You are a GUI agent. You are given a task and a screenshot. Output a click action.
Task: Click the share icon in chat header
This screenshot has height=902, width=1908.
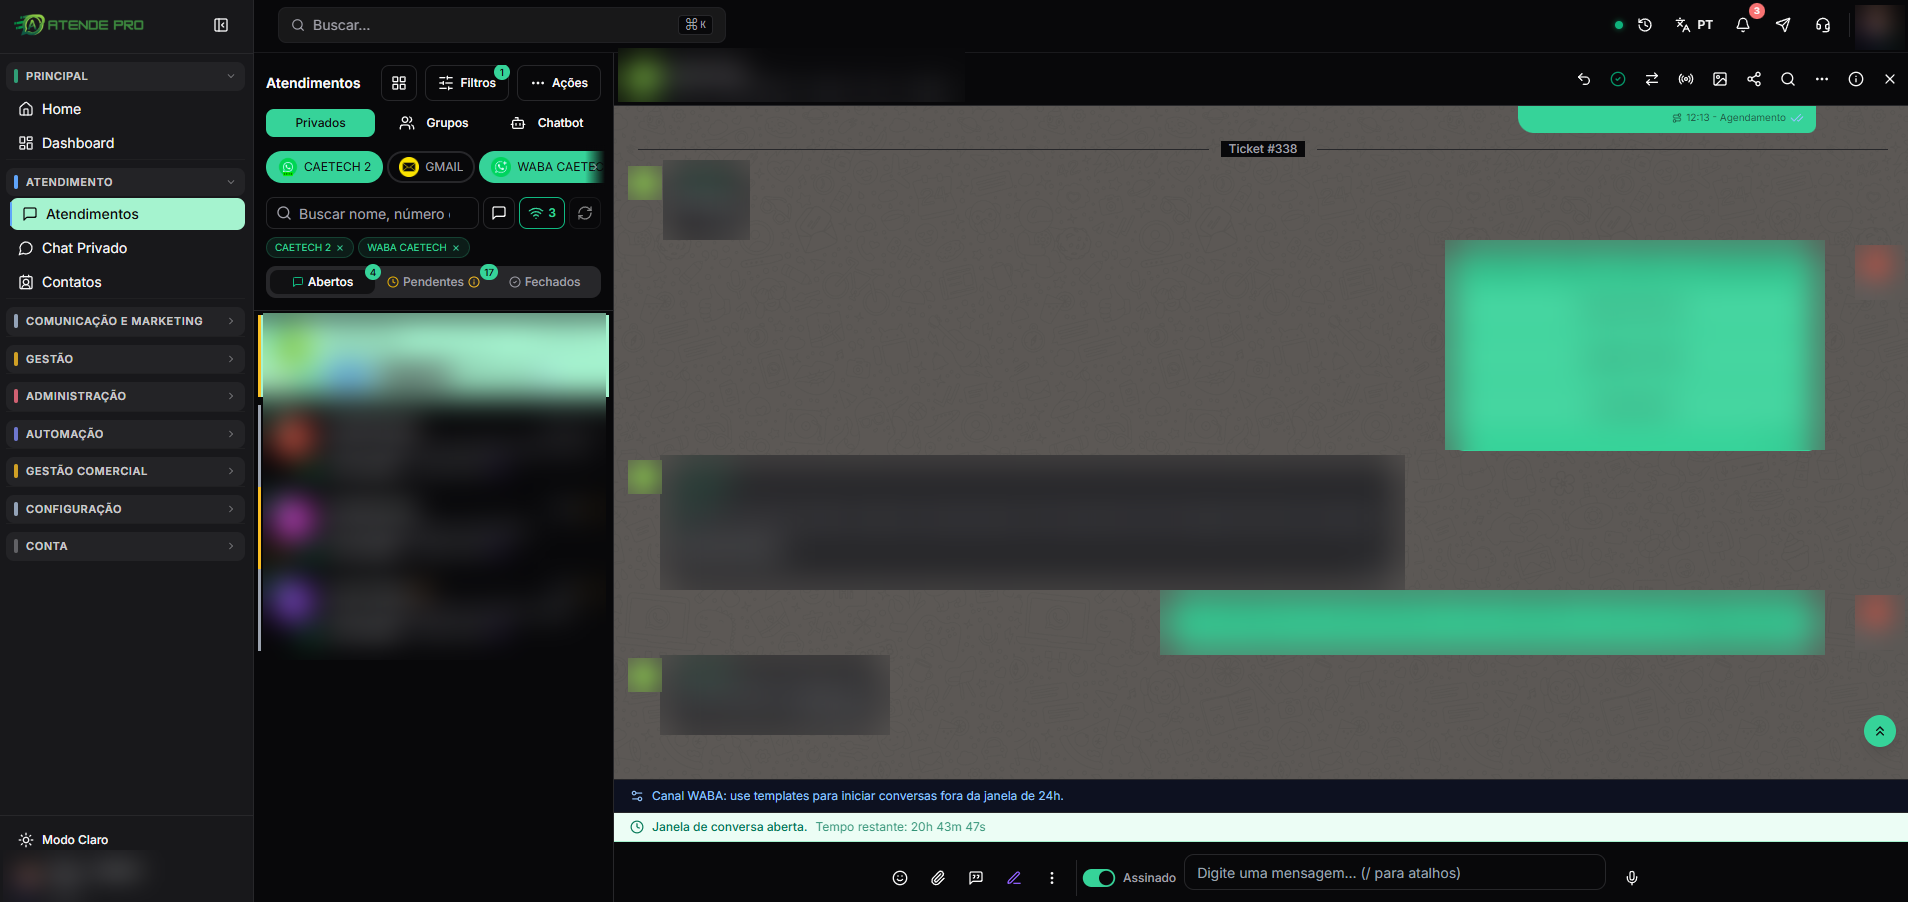1754,79
